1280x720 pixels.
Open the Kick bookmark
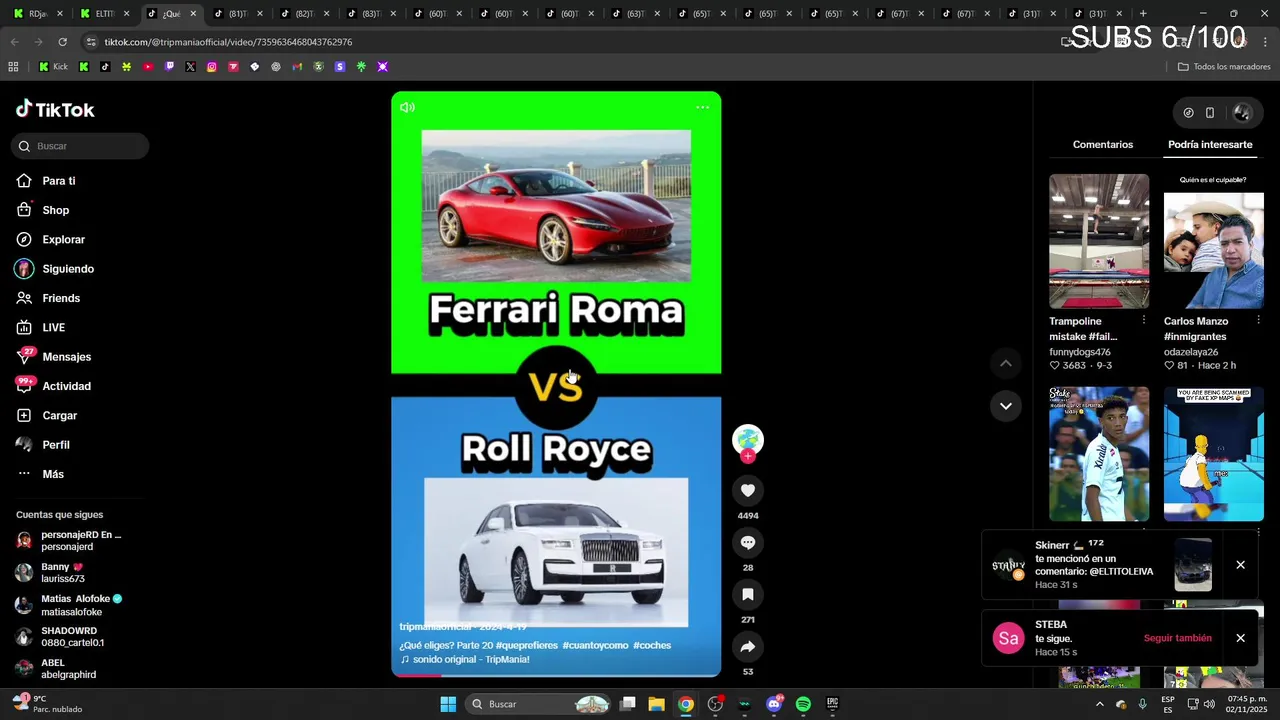point(53,67)
